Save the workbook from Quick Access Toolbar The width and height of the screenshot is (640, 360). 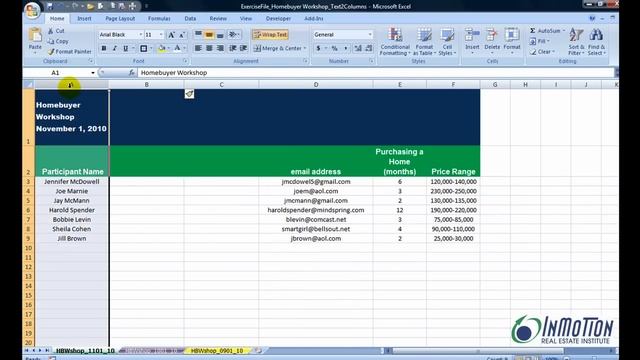pyautogui.click(x=50, y=6)
